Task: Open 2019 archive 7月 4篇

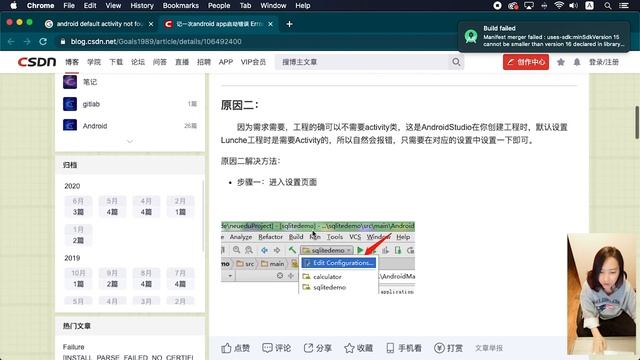Action: pyautogui.click(x=180, y=278)
